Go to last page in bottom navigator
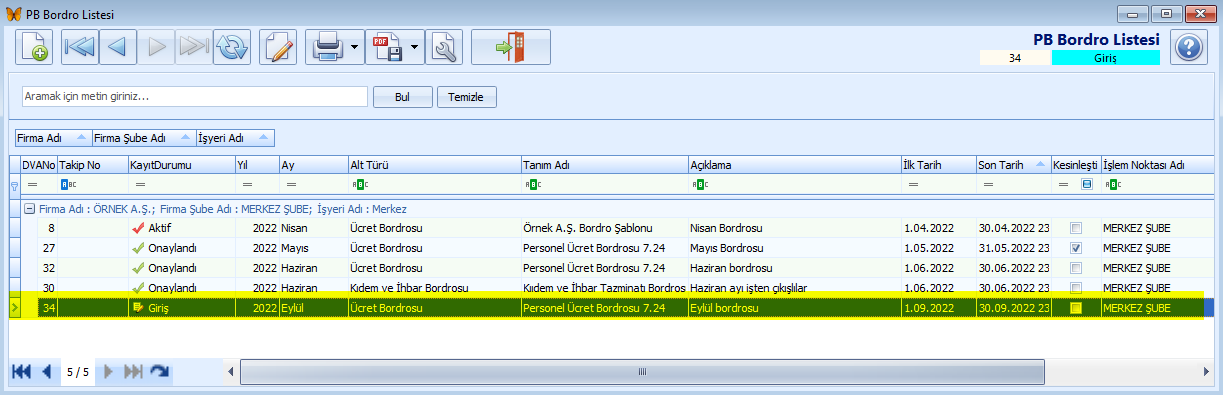The image size is (1223, 395). pyautogui.click(x=134, y=372)
